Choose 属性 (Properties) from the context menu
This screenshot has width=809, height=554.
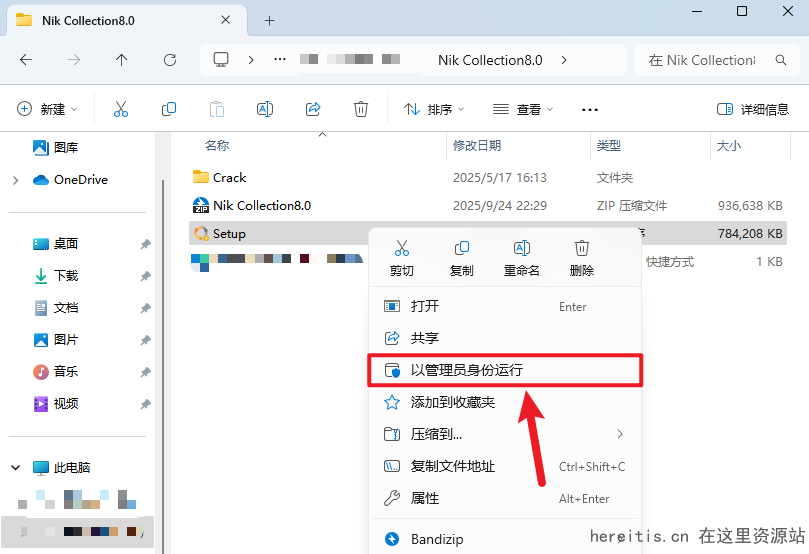point(505,498)
